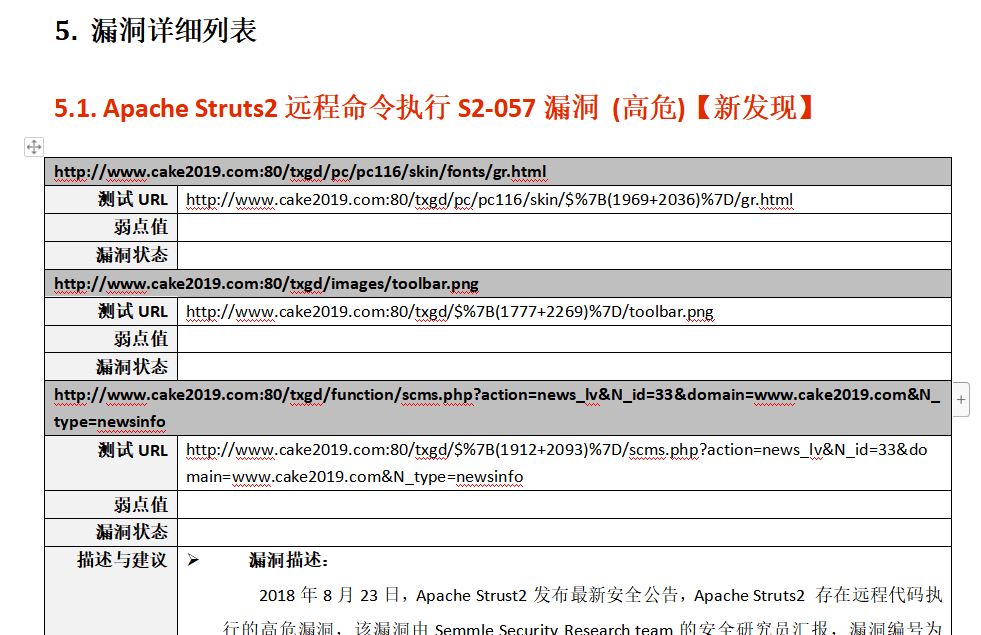Click the empty 漏洞状态 cell under gr.html
The image size is (981, 635).
[x=563, y=255]
